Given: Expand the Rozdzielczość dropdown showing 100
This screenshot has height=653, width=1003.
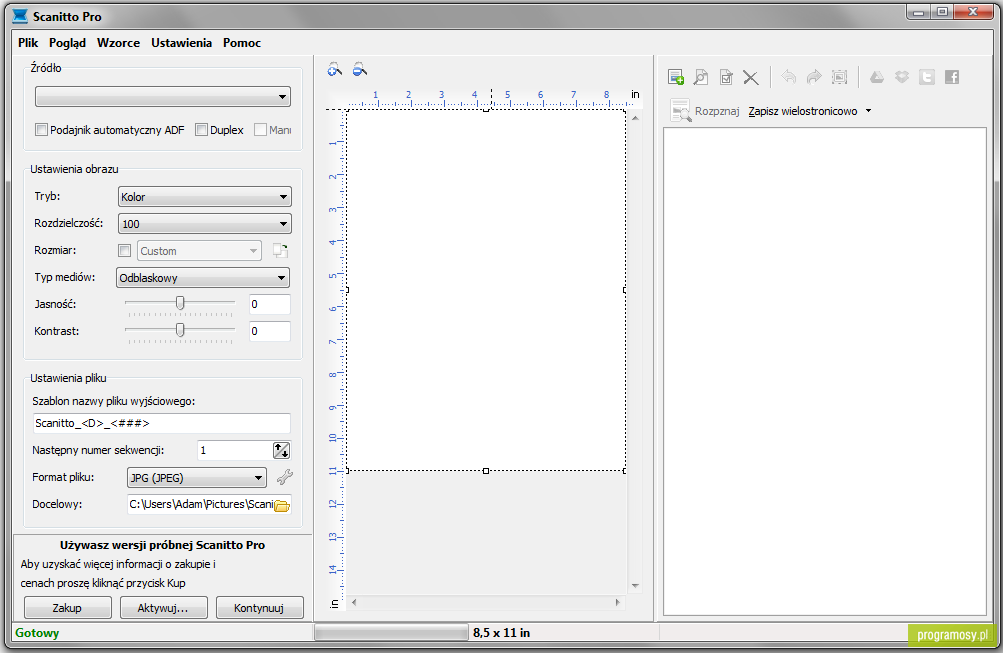Looking at the screenshot, I should pos(205,224).
